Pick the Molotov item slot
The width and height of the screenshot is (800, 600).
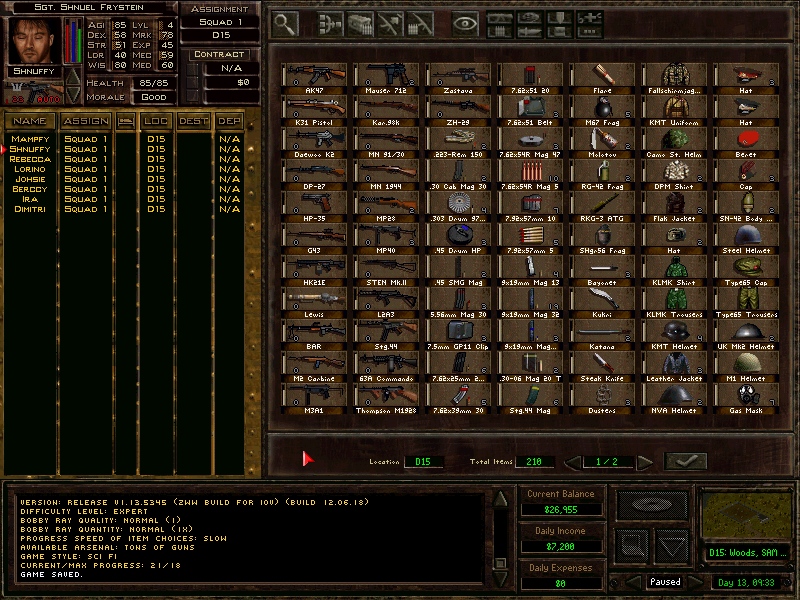(x=602, y=142)
